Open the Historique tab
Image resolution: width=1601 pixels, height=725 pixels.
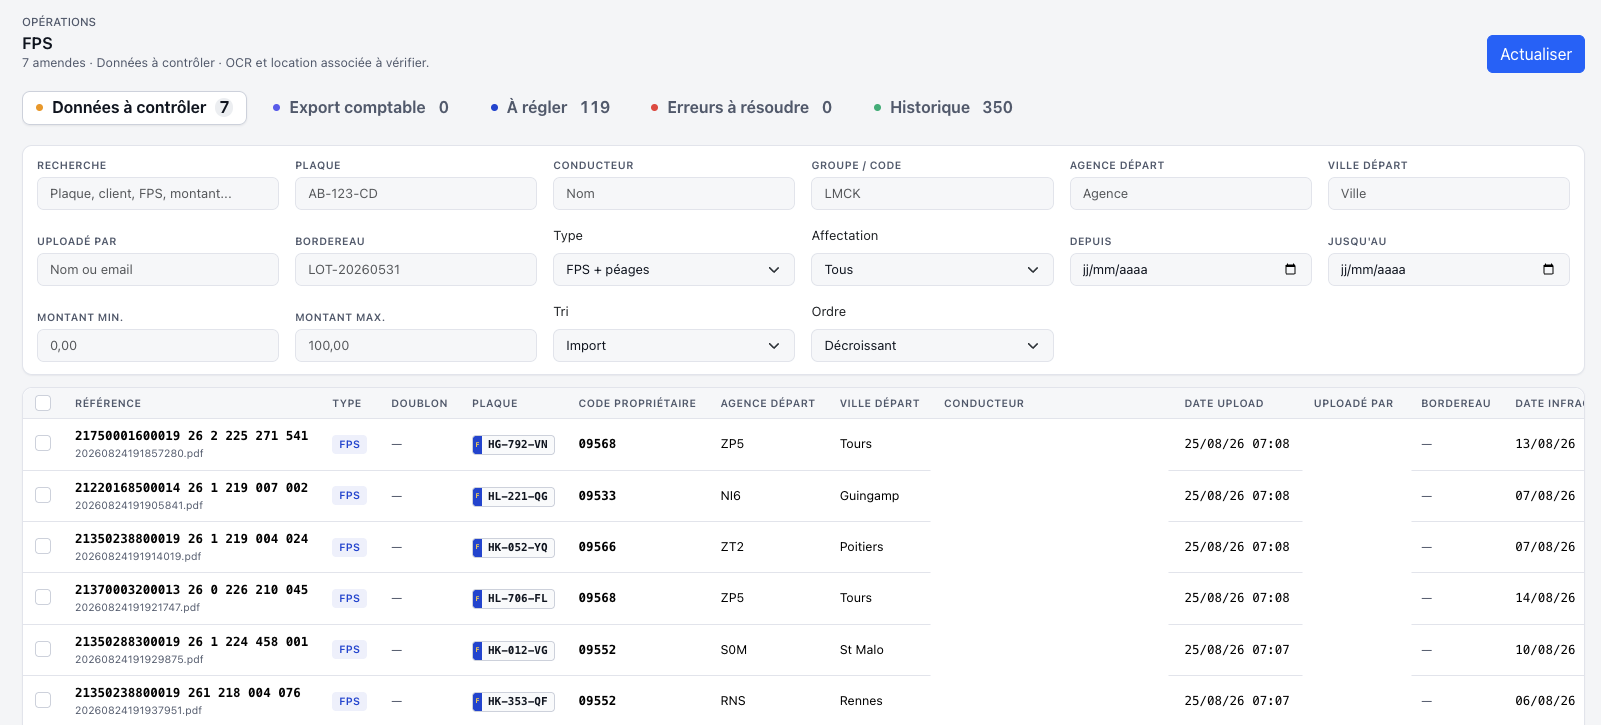pyautogui.click(x=943, y=108)
